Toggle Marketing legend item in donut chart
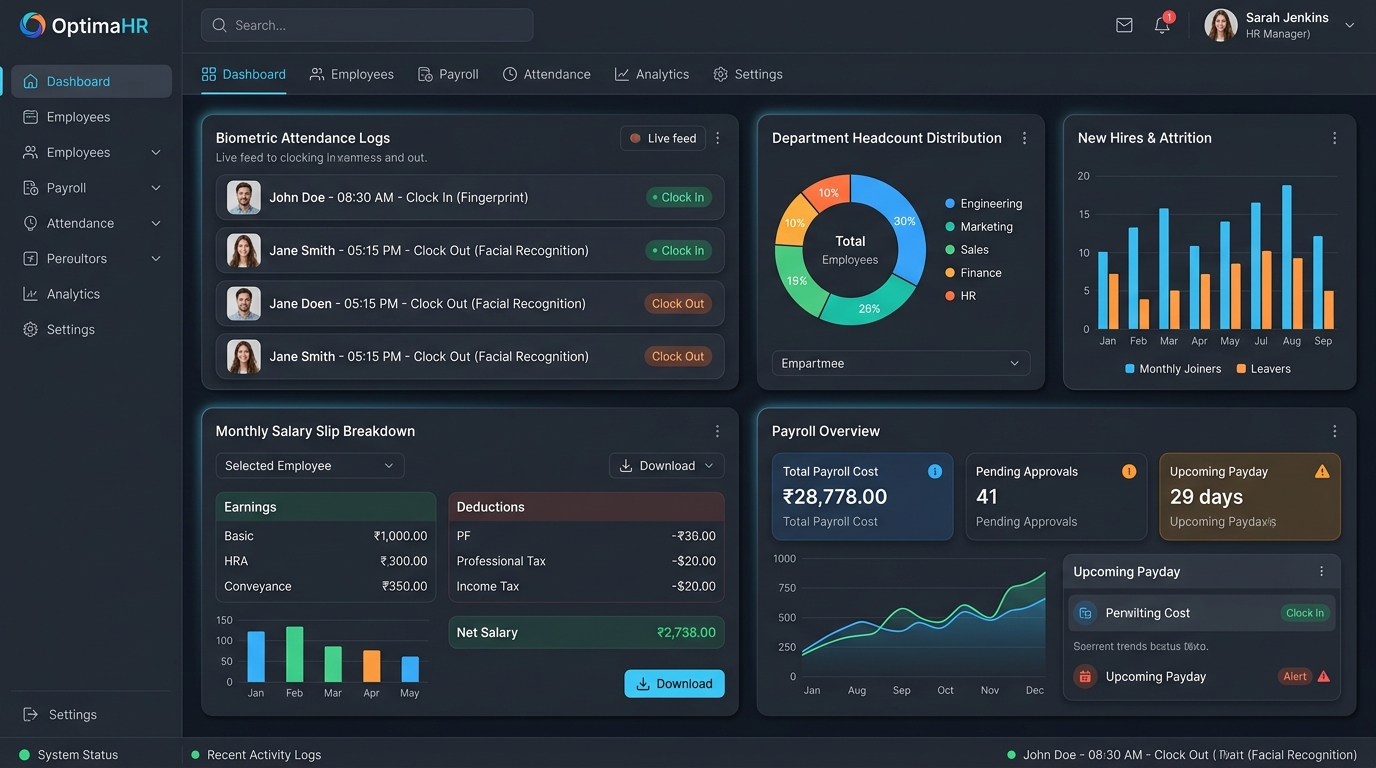This screenshot has height=768, width=1376. (x=979, y=227)
